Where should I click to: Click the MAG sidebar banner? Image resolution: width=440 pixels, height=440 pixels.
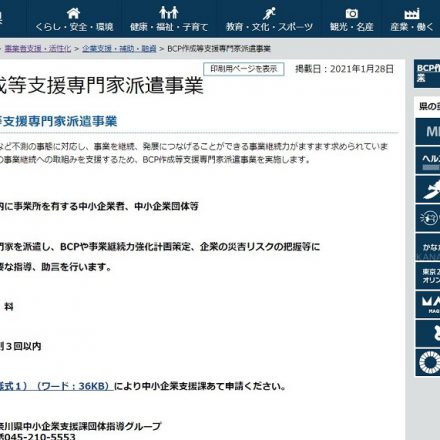(428, 305)
